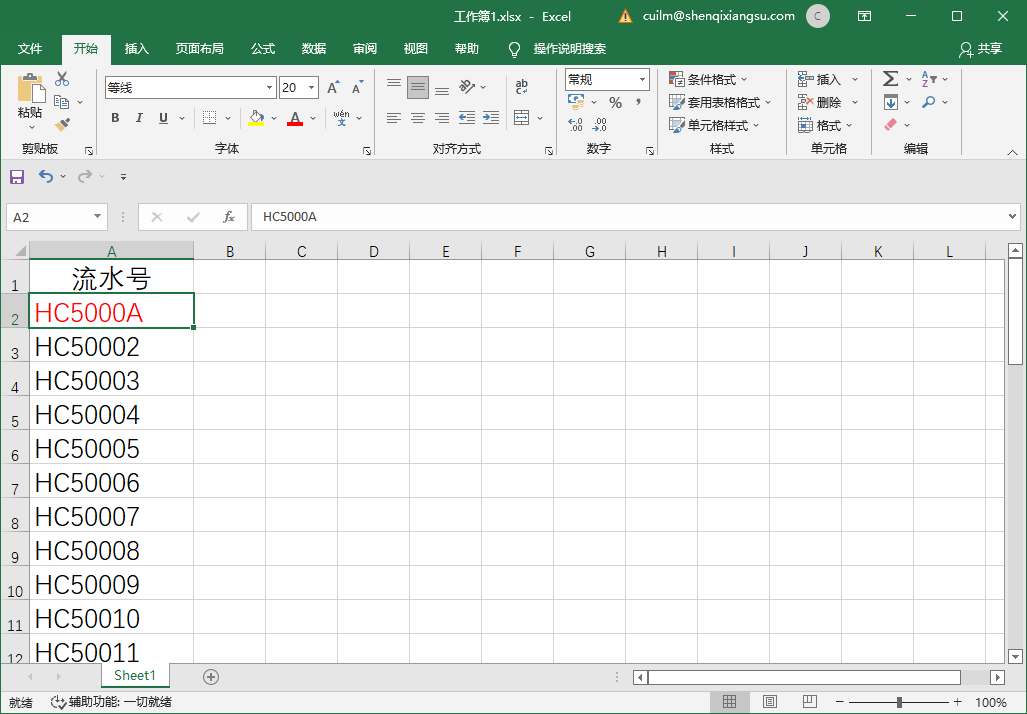The width and height of the screenshot is (1027, 714).
Task: Save the workbook with the floppy icon
Action: coord(17,177)
